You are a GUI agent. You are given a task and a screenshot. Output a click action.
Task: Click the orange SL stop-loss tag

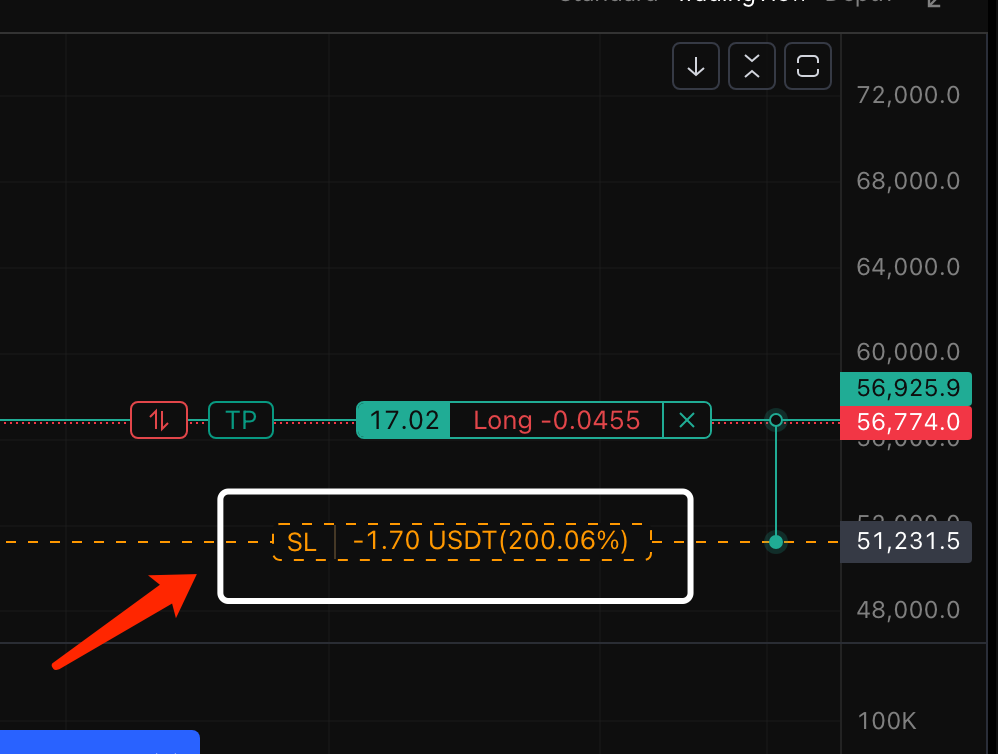point(302,542)
